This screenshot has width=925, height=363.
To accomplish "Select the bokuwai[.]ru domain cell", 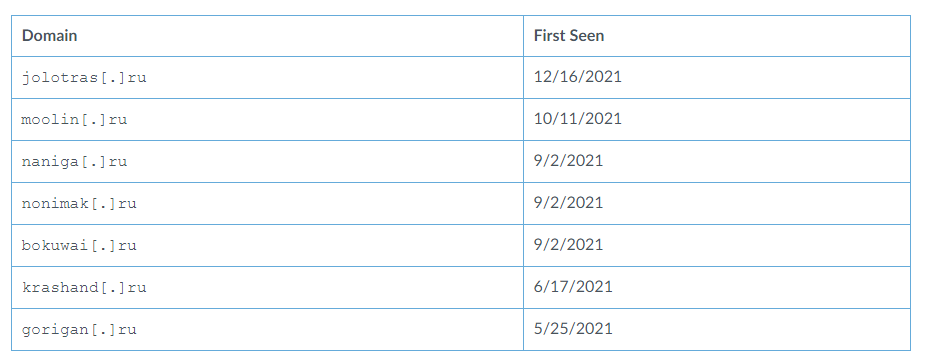I will point(267,245).
